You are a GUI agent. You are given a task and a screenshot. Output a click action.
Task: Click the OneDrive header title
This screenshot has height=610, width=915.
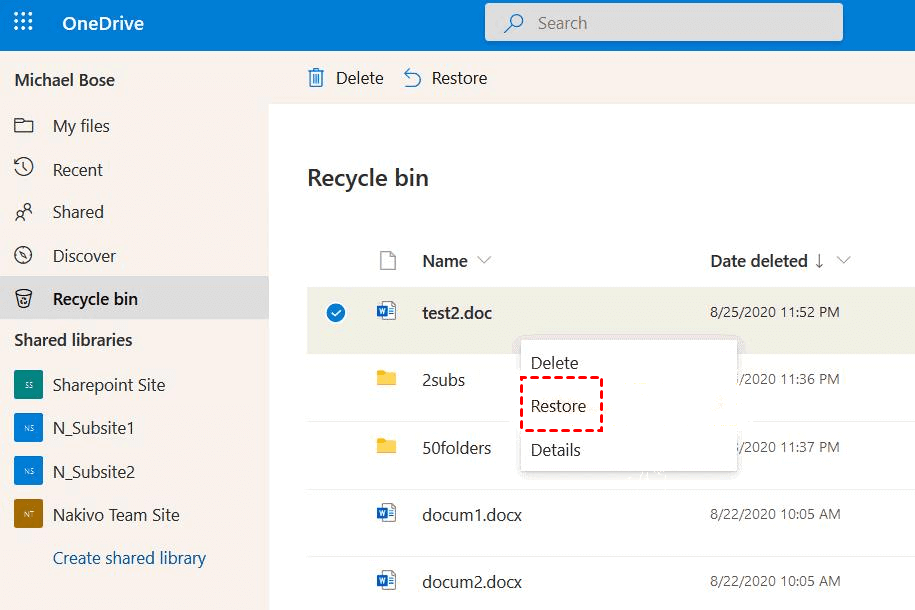(x=103, y=23)
